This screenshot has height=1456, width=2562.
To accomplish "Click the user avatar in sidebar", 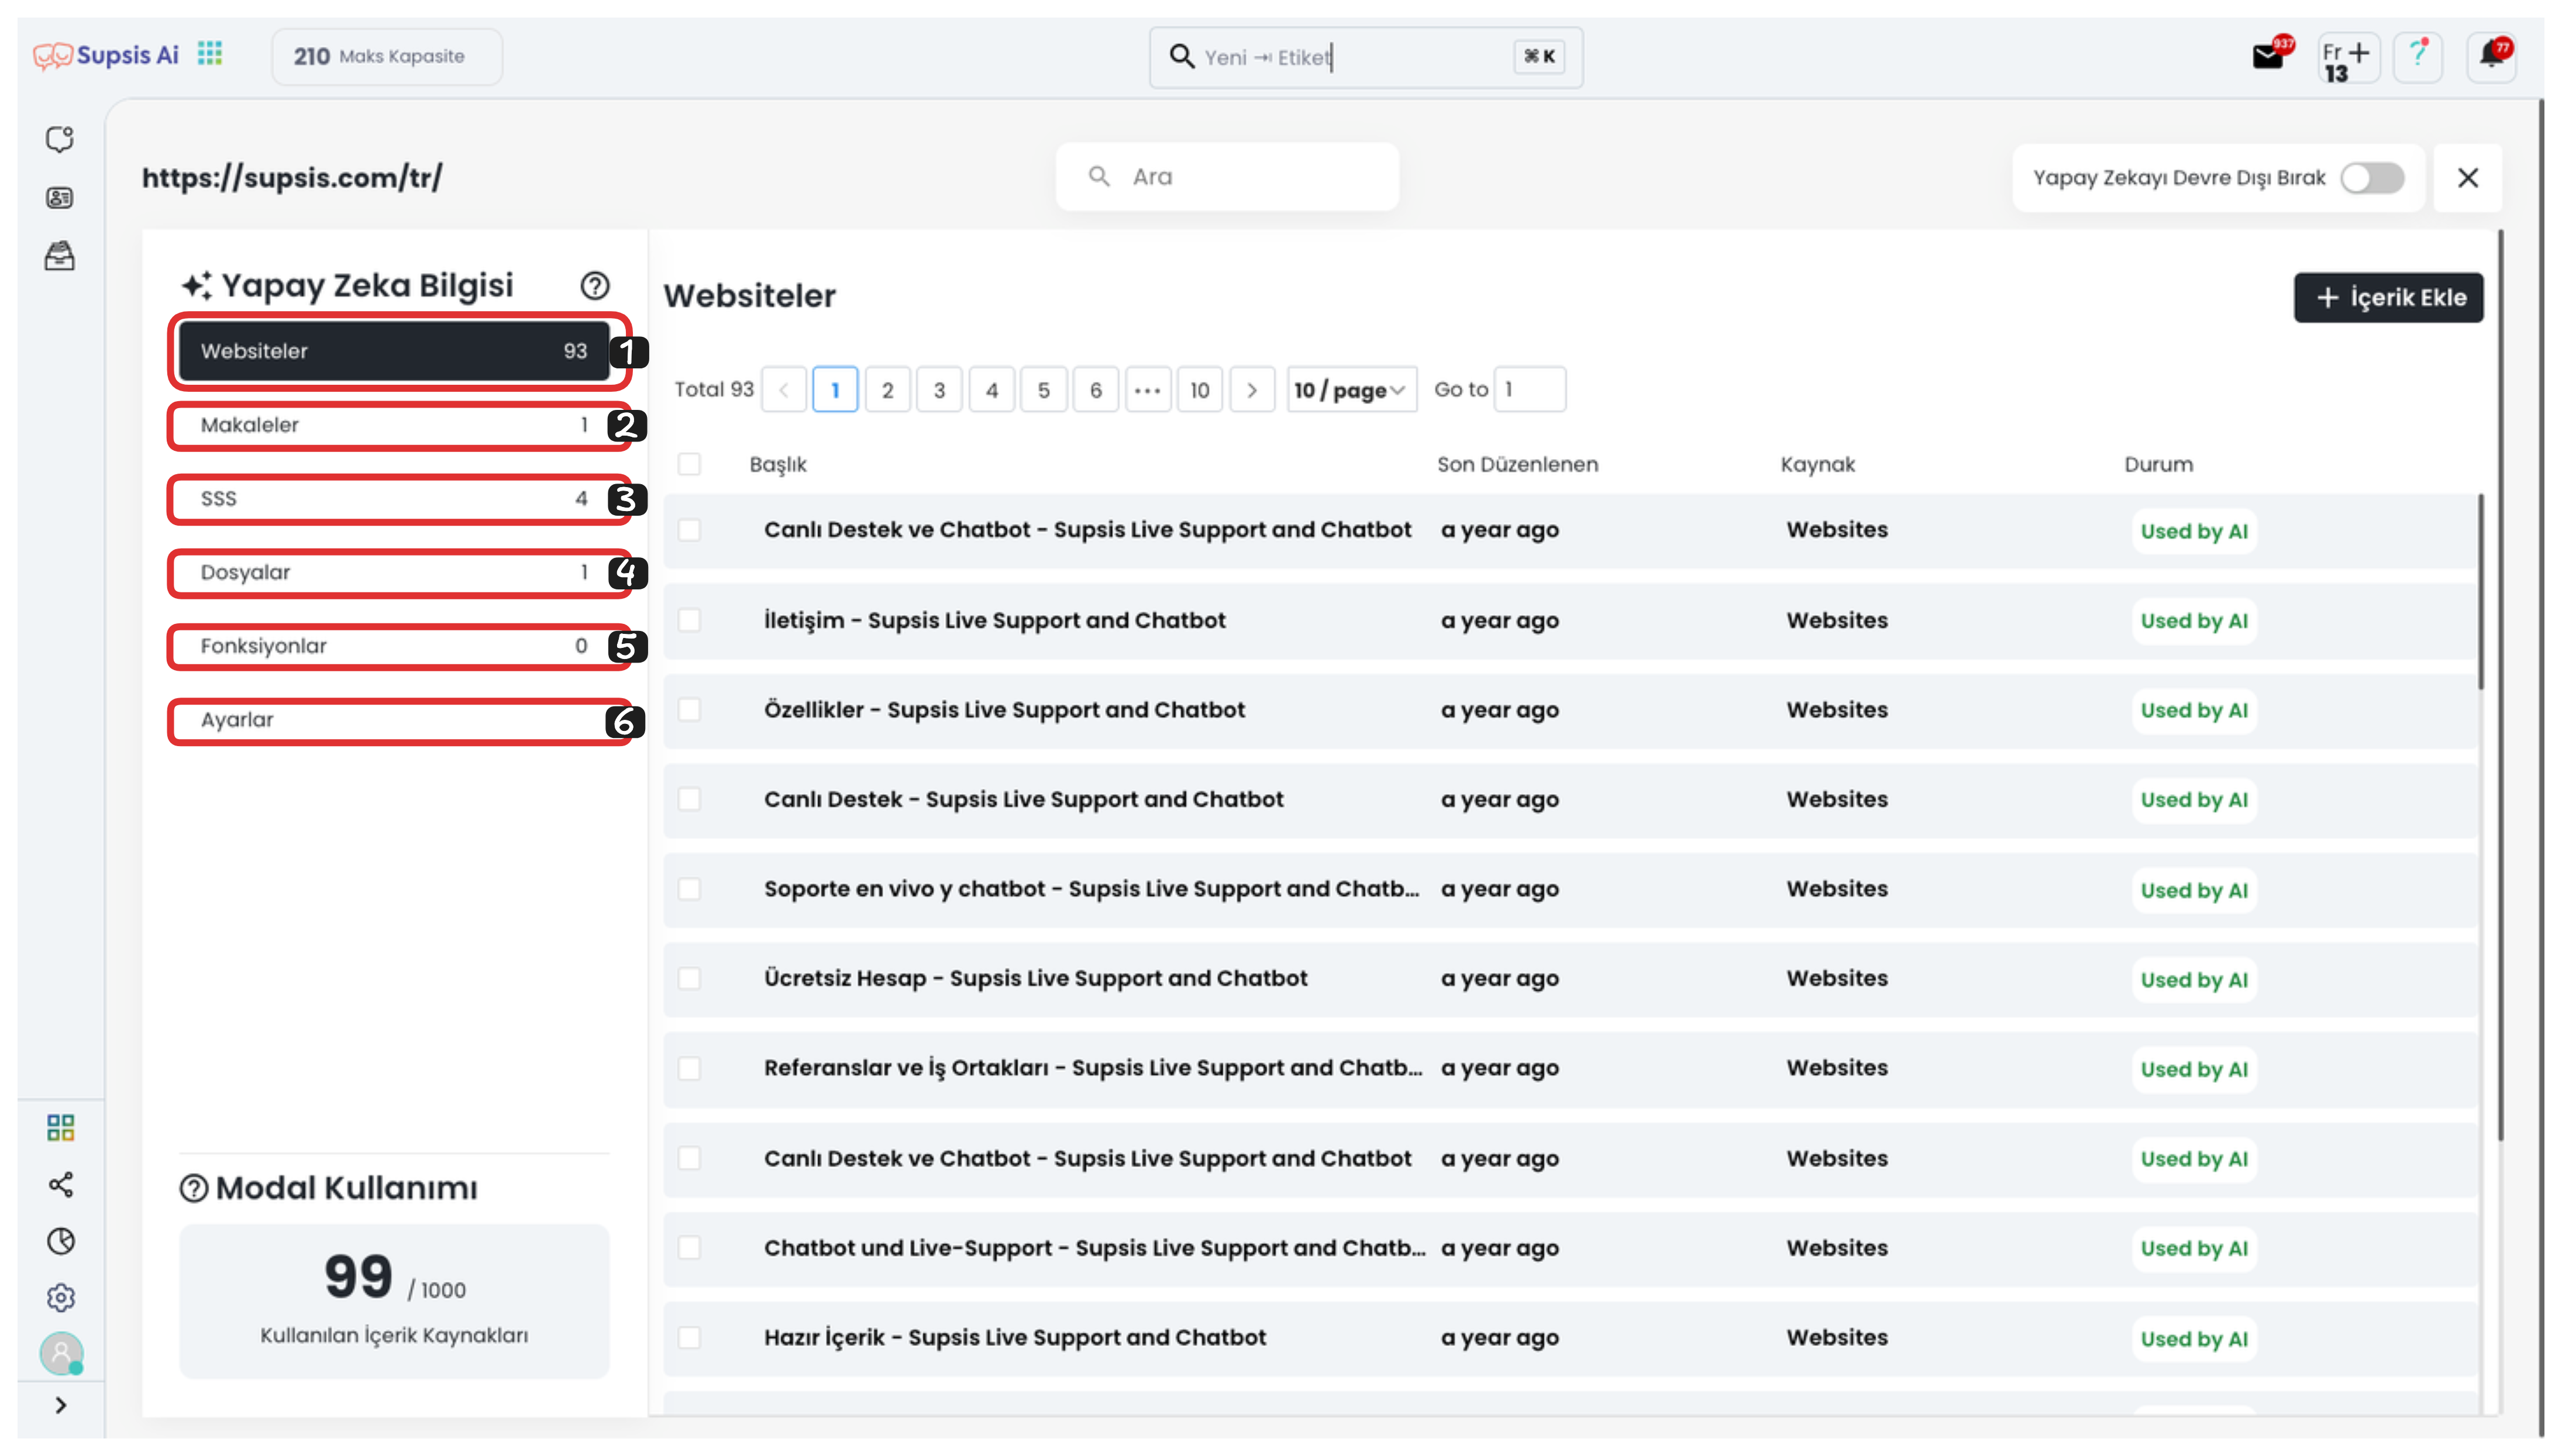I will click(61, 1353).
